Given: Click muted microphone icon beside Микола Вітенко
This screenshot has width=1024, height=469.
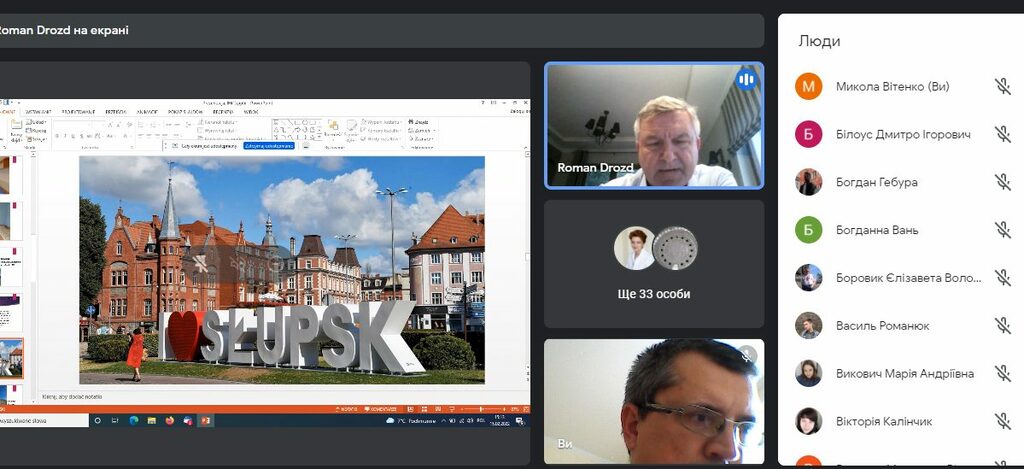Looking at the screenshot, I should pyautogui.click(x=1002, y=86).
